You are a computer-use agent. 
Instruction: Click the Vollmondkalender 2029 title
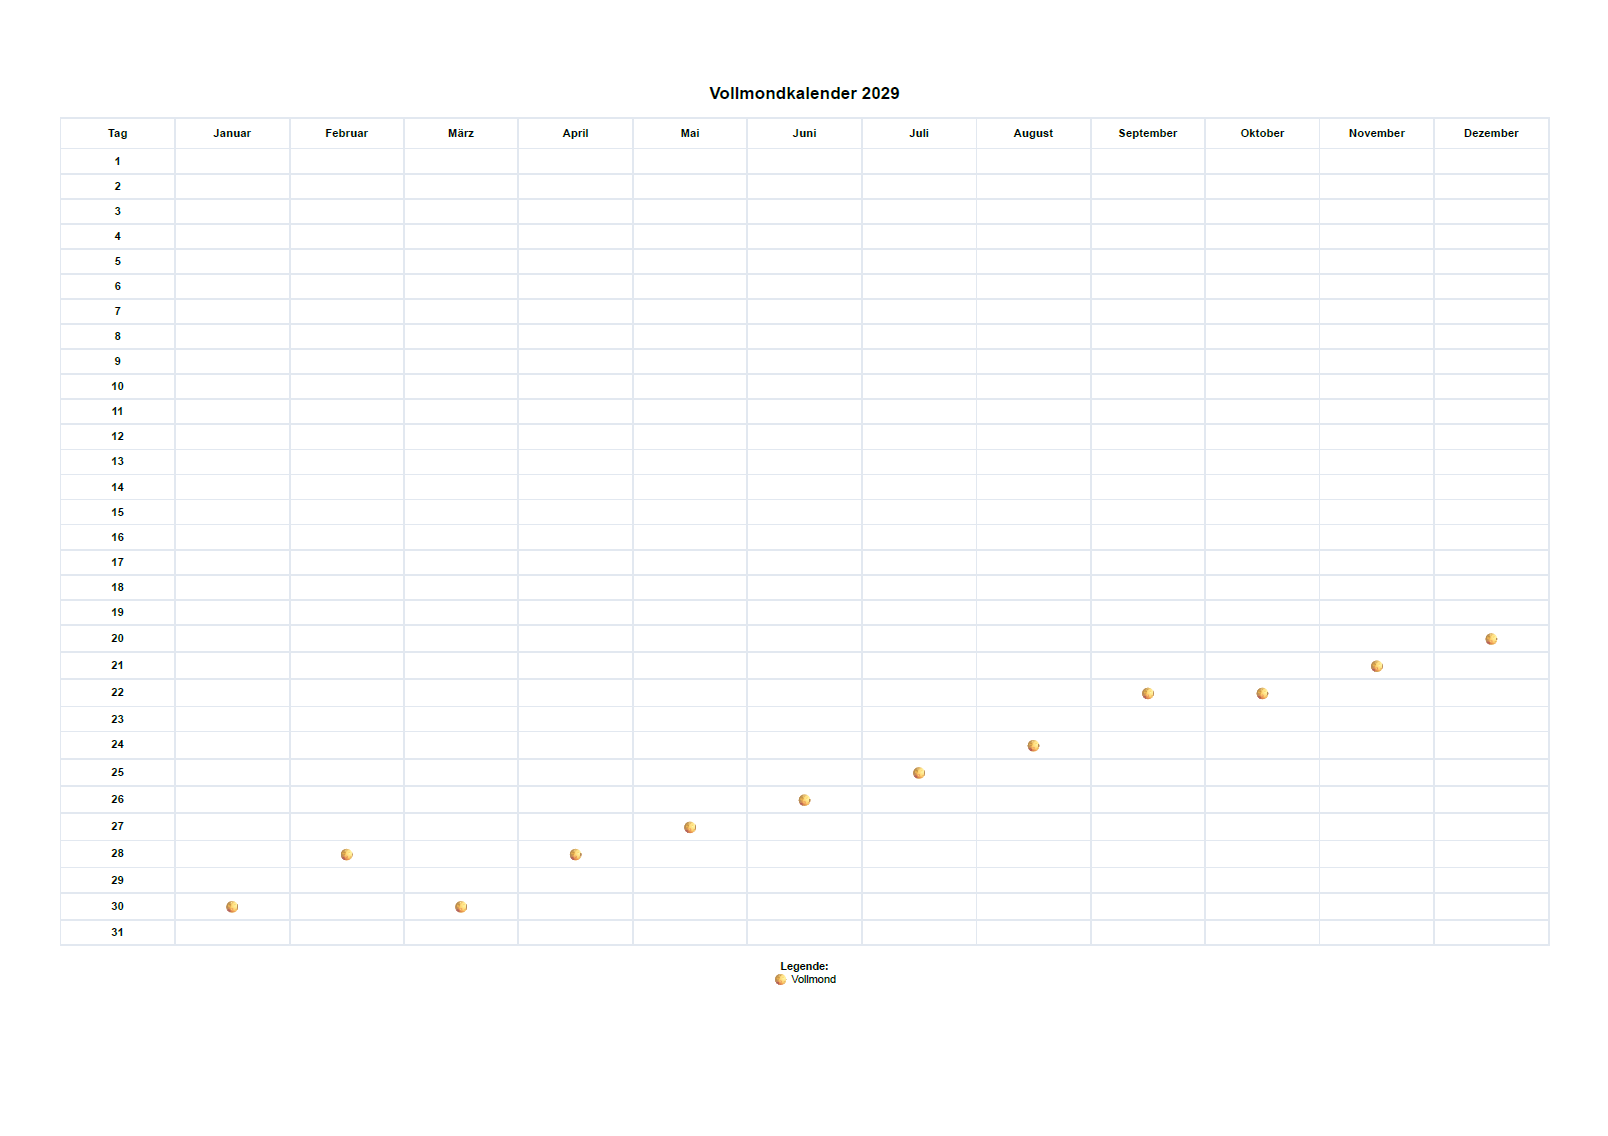804,93
